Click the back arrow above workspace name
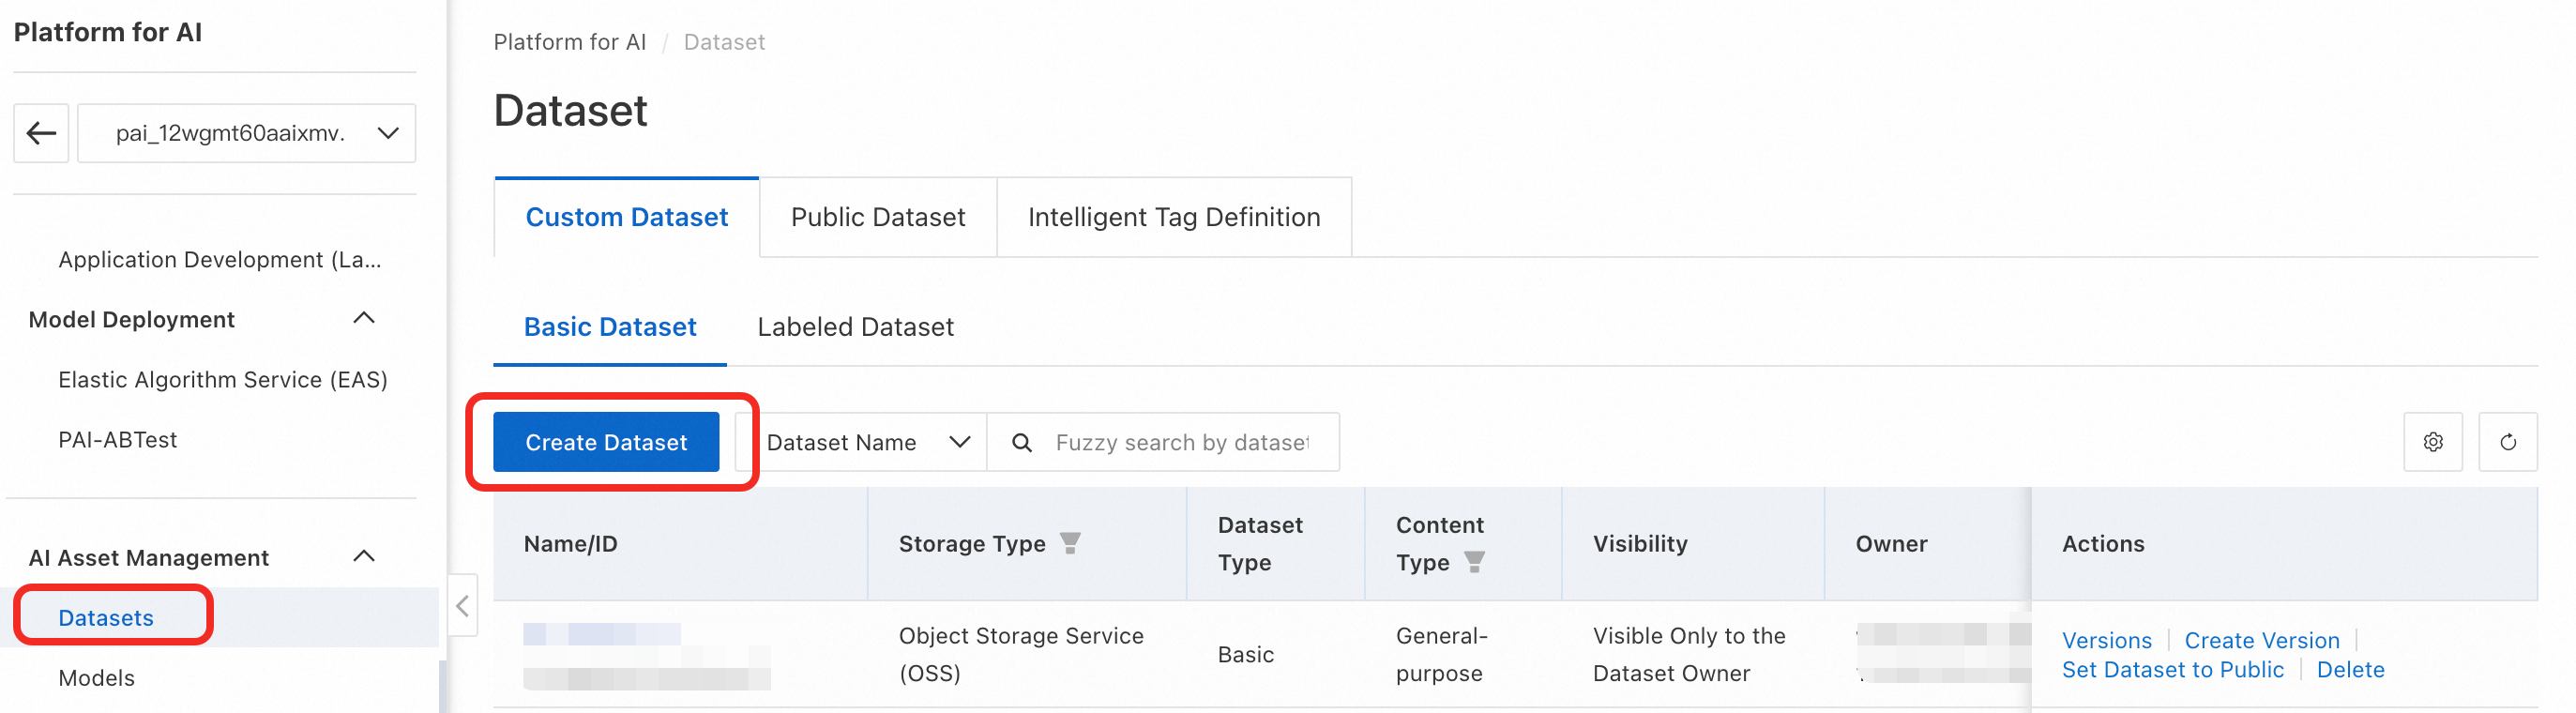 point(40,132)
